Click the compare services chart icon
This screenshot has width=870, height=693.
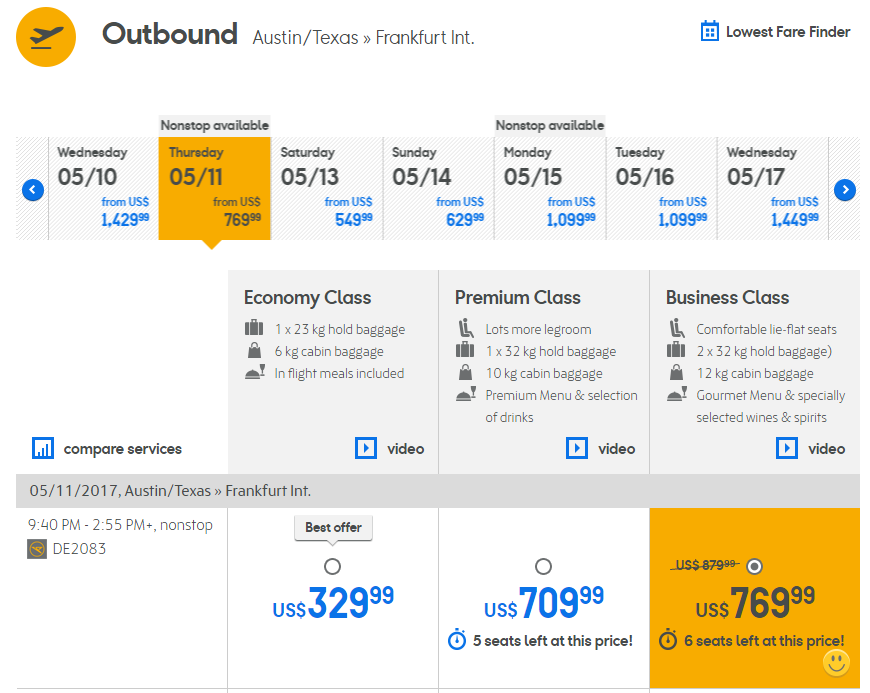(43, 448)
